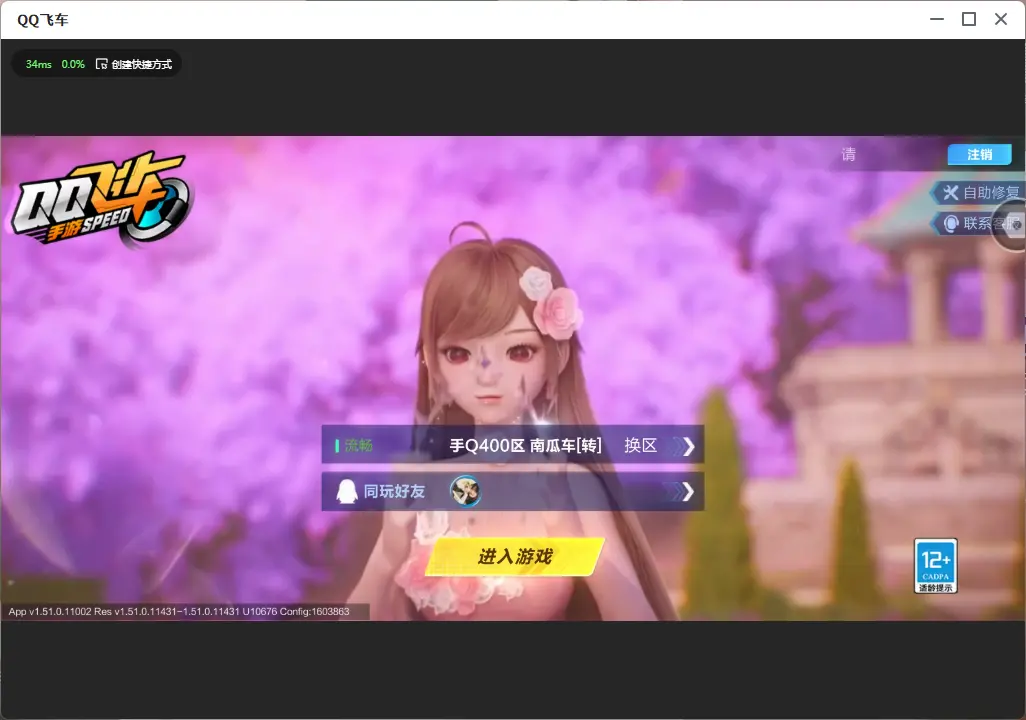This screenshot has height=720, width=1026.
Task: Click the QQ penguin icon beside 同玩好友
Action: pyautogui.click(x=346, y=491)
